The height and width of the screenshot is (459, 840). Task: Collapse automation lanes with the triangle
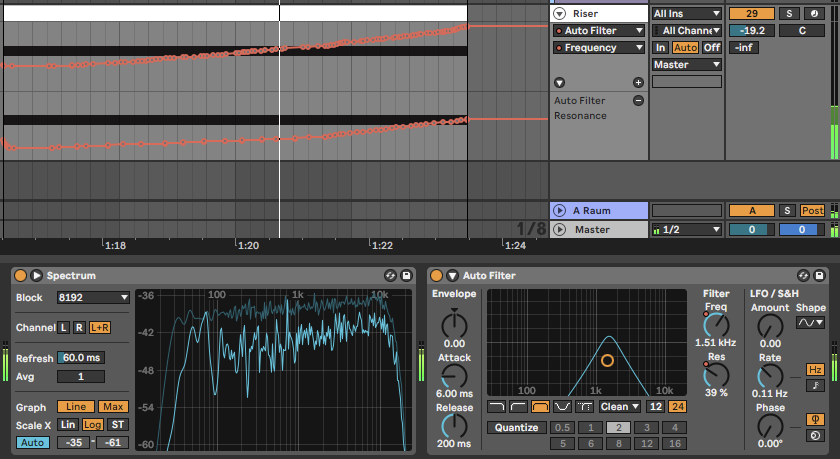pyautogui.click(x=559, y=82)
